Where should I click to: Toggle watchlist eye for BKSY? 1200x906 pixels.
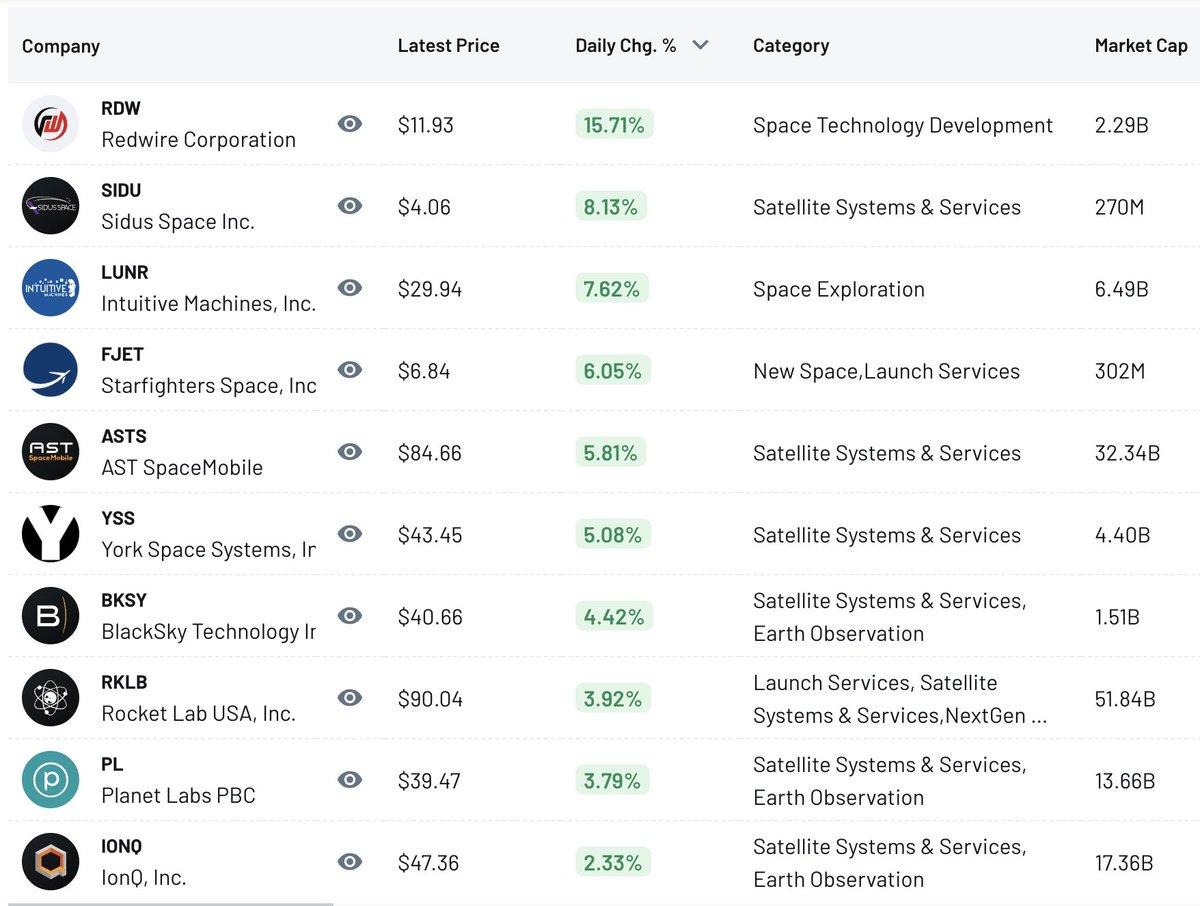[349, 616]
